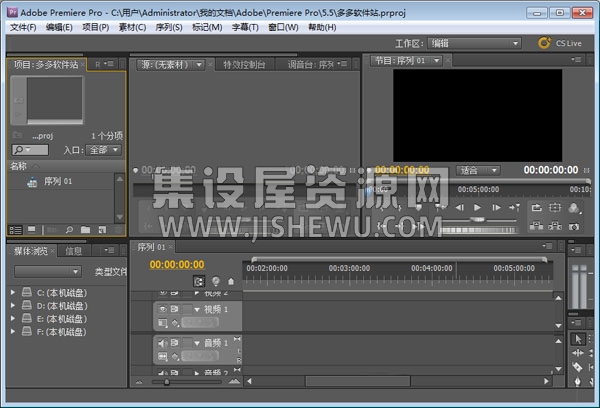The width and height of the screenshot is (600, 408).
Task: Toggle safe margins in program monitor
Action: (x=555, y=208)
